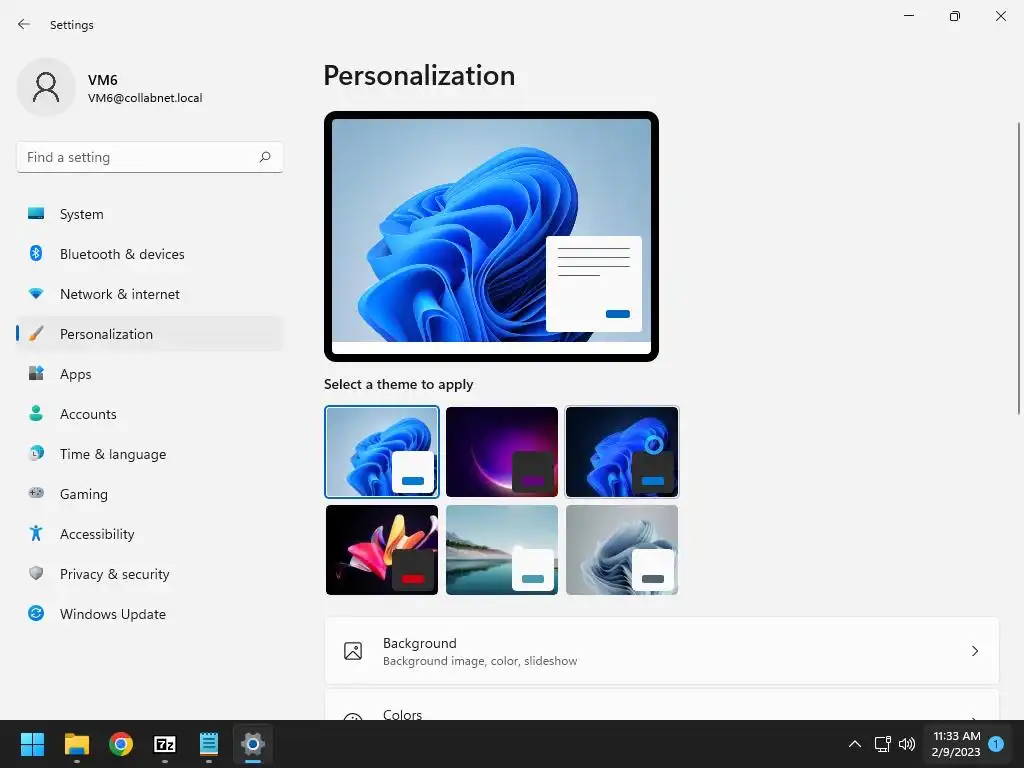Click the Apps icon in sidebar
1024x768 pixels.
36,374
